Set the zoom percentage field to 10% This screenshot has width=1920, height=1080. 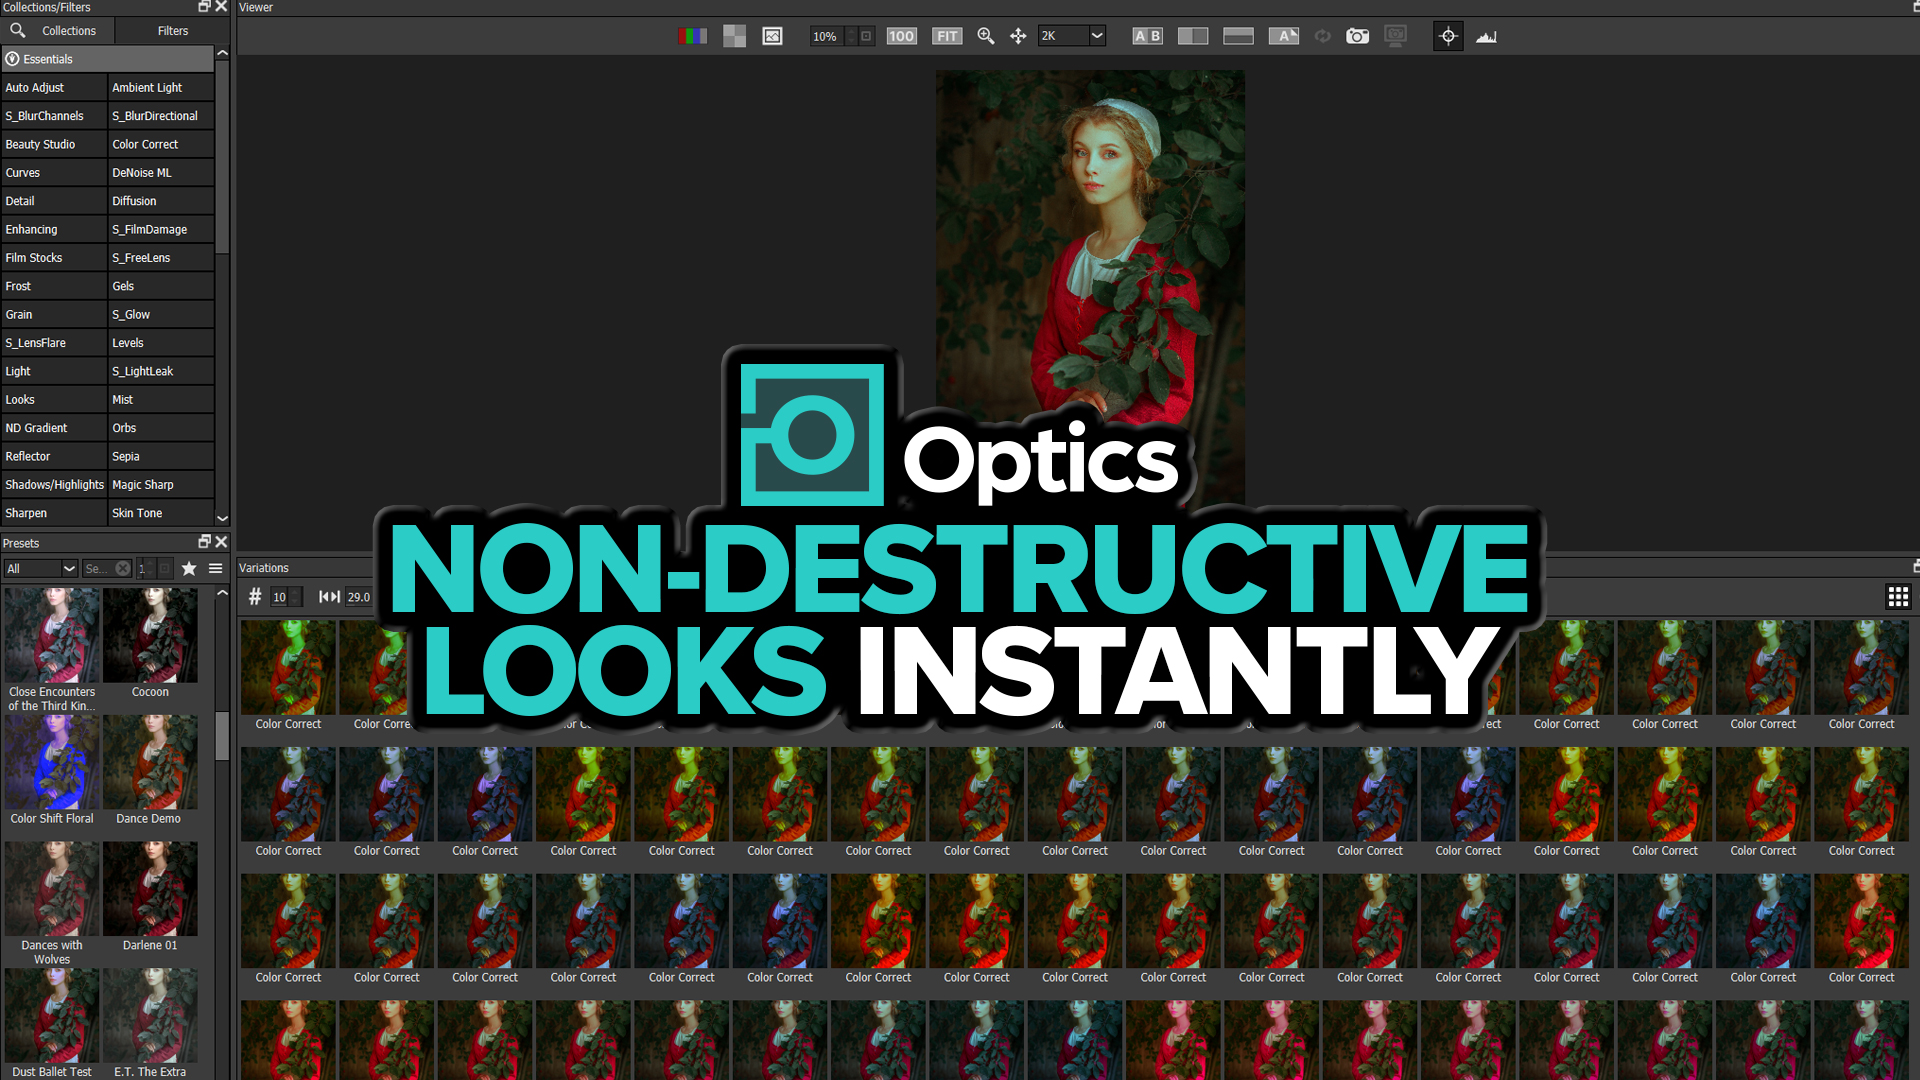coord(824,35)
